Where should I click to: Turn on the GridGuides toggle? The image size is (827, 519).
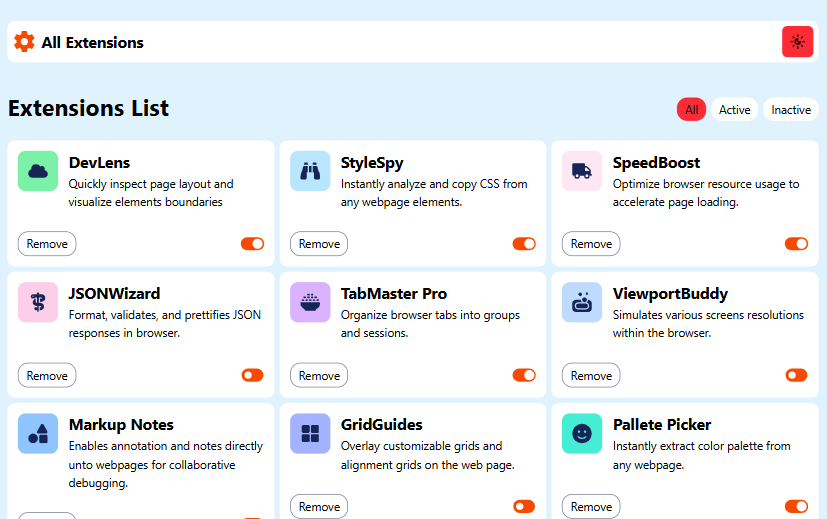click(524, 506)
